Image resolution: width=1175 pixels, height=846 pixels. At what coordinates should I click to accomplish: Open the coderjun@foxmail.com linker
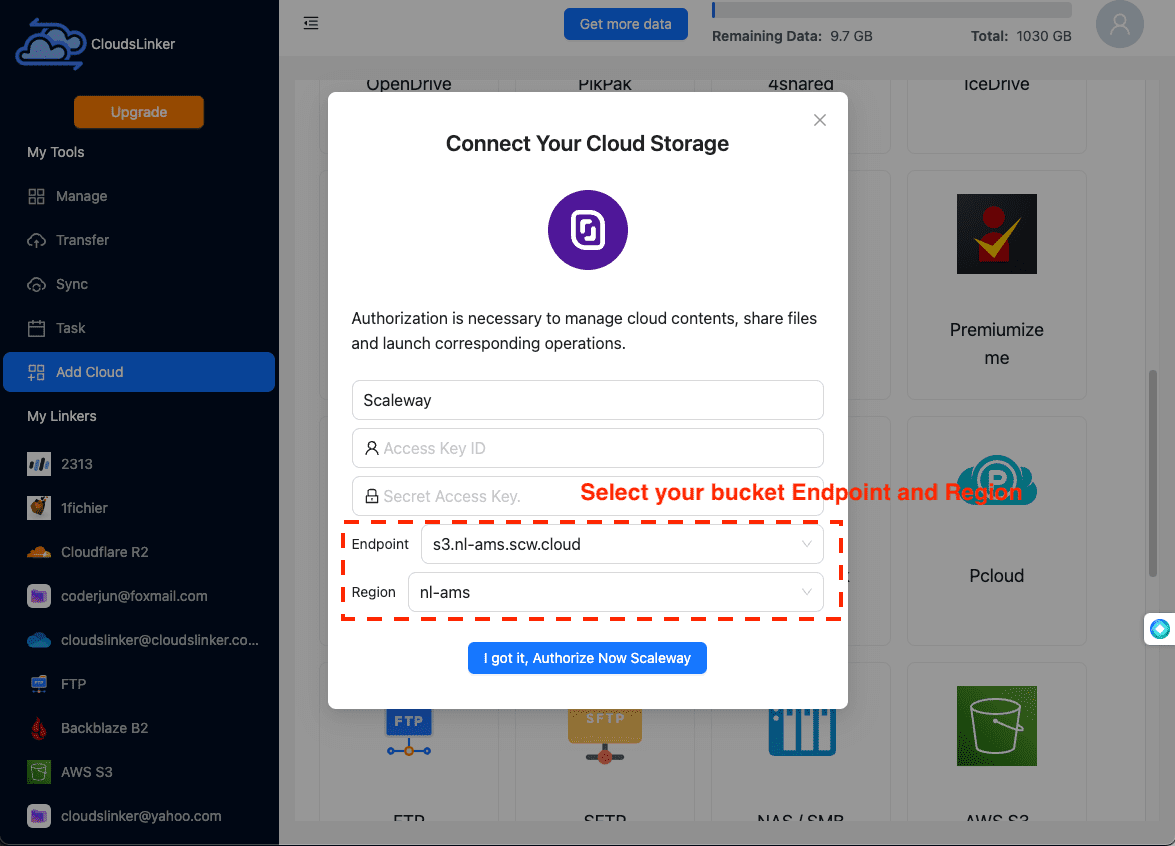[139, 596]
